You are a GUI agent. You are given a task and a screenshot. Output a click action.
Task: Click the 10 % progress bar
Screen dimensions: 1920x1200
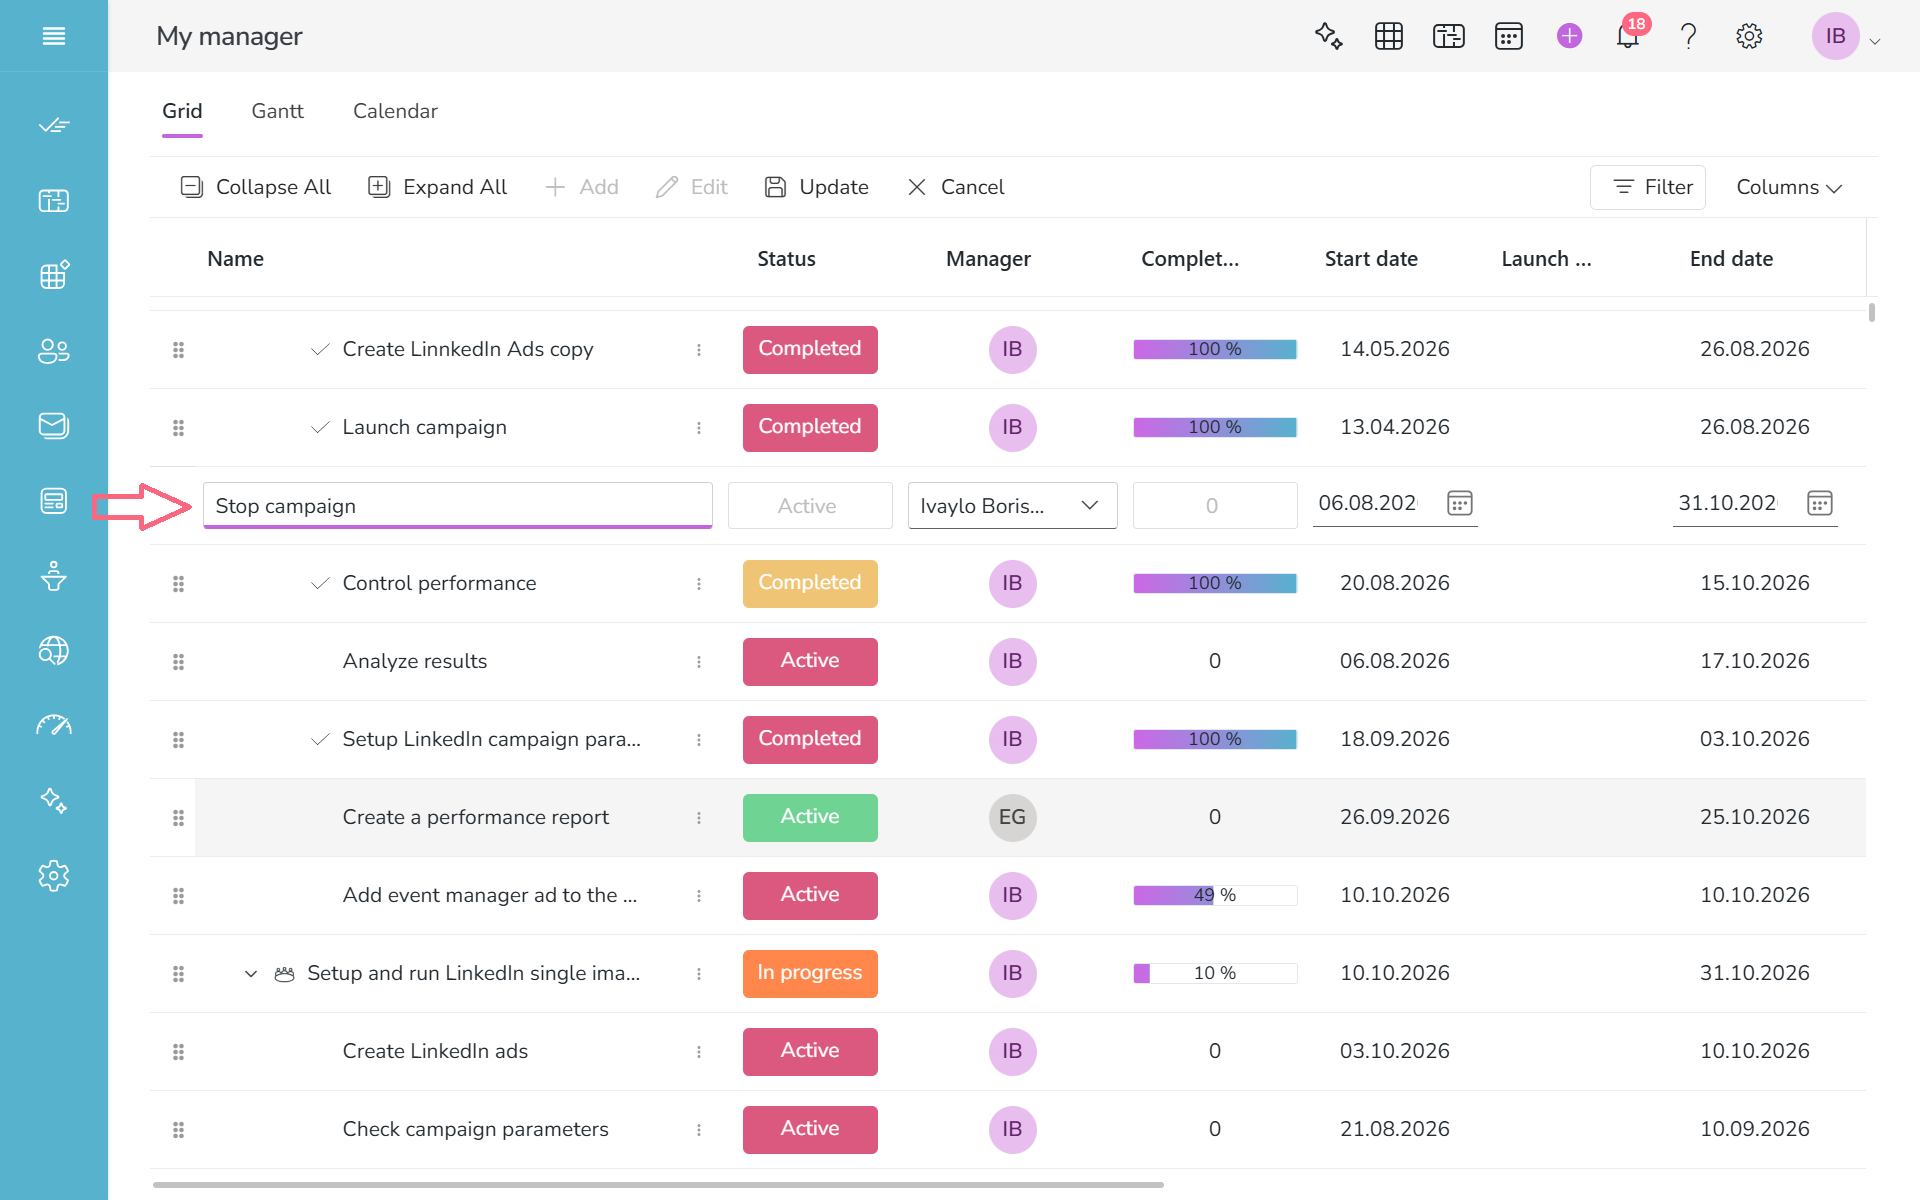(1215, 974)
